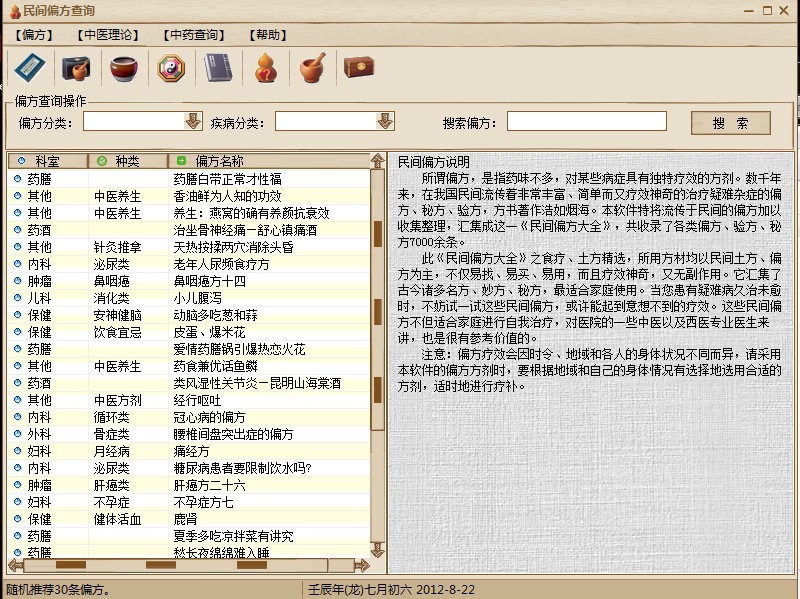The height and width of the screenshot is (599, 800).
Task: Click the yin-yang bagua toolbar icon
Action: (170, 68)
